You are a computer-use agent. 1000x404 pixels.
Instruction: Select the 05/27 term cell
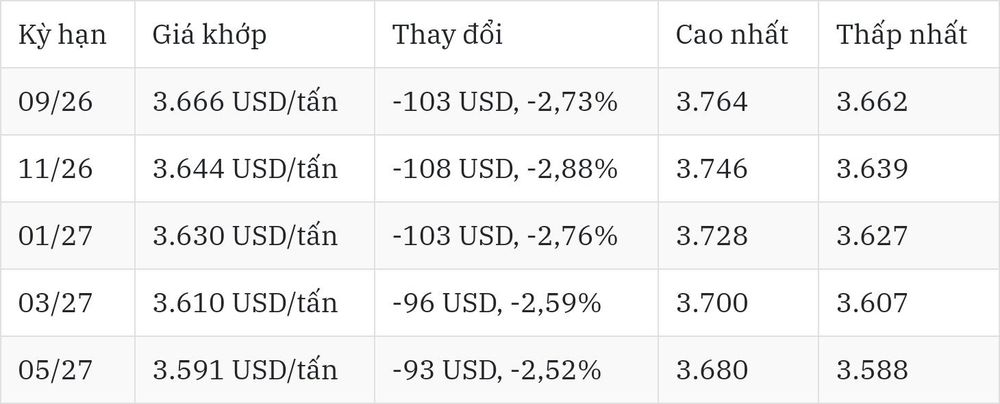click(55, 370)
